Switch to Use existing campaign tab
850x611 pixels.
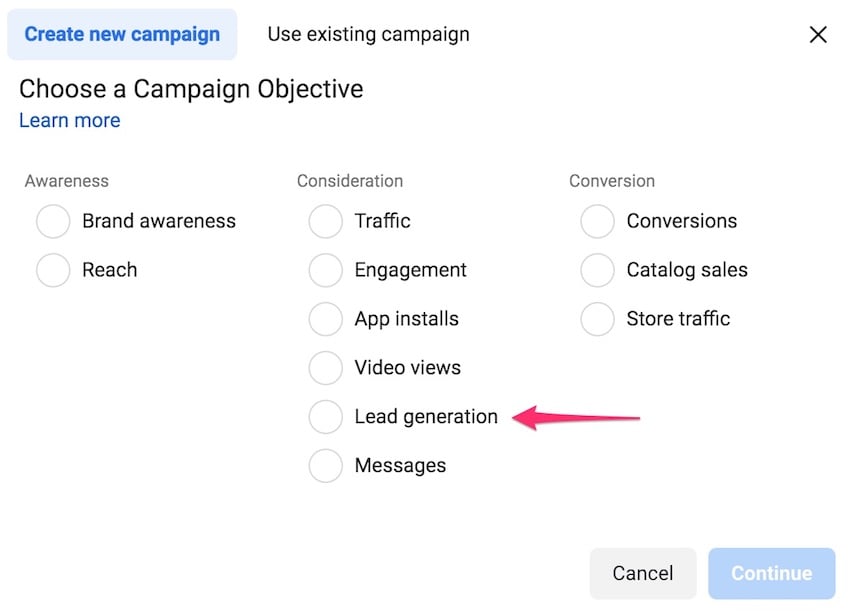(368, 34)
